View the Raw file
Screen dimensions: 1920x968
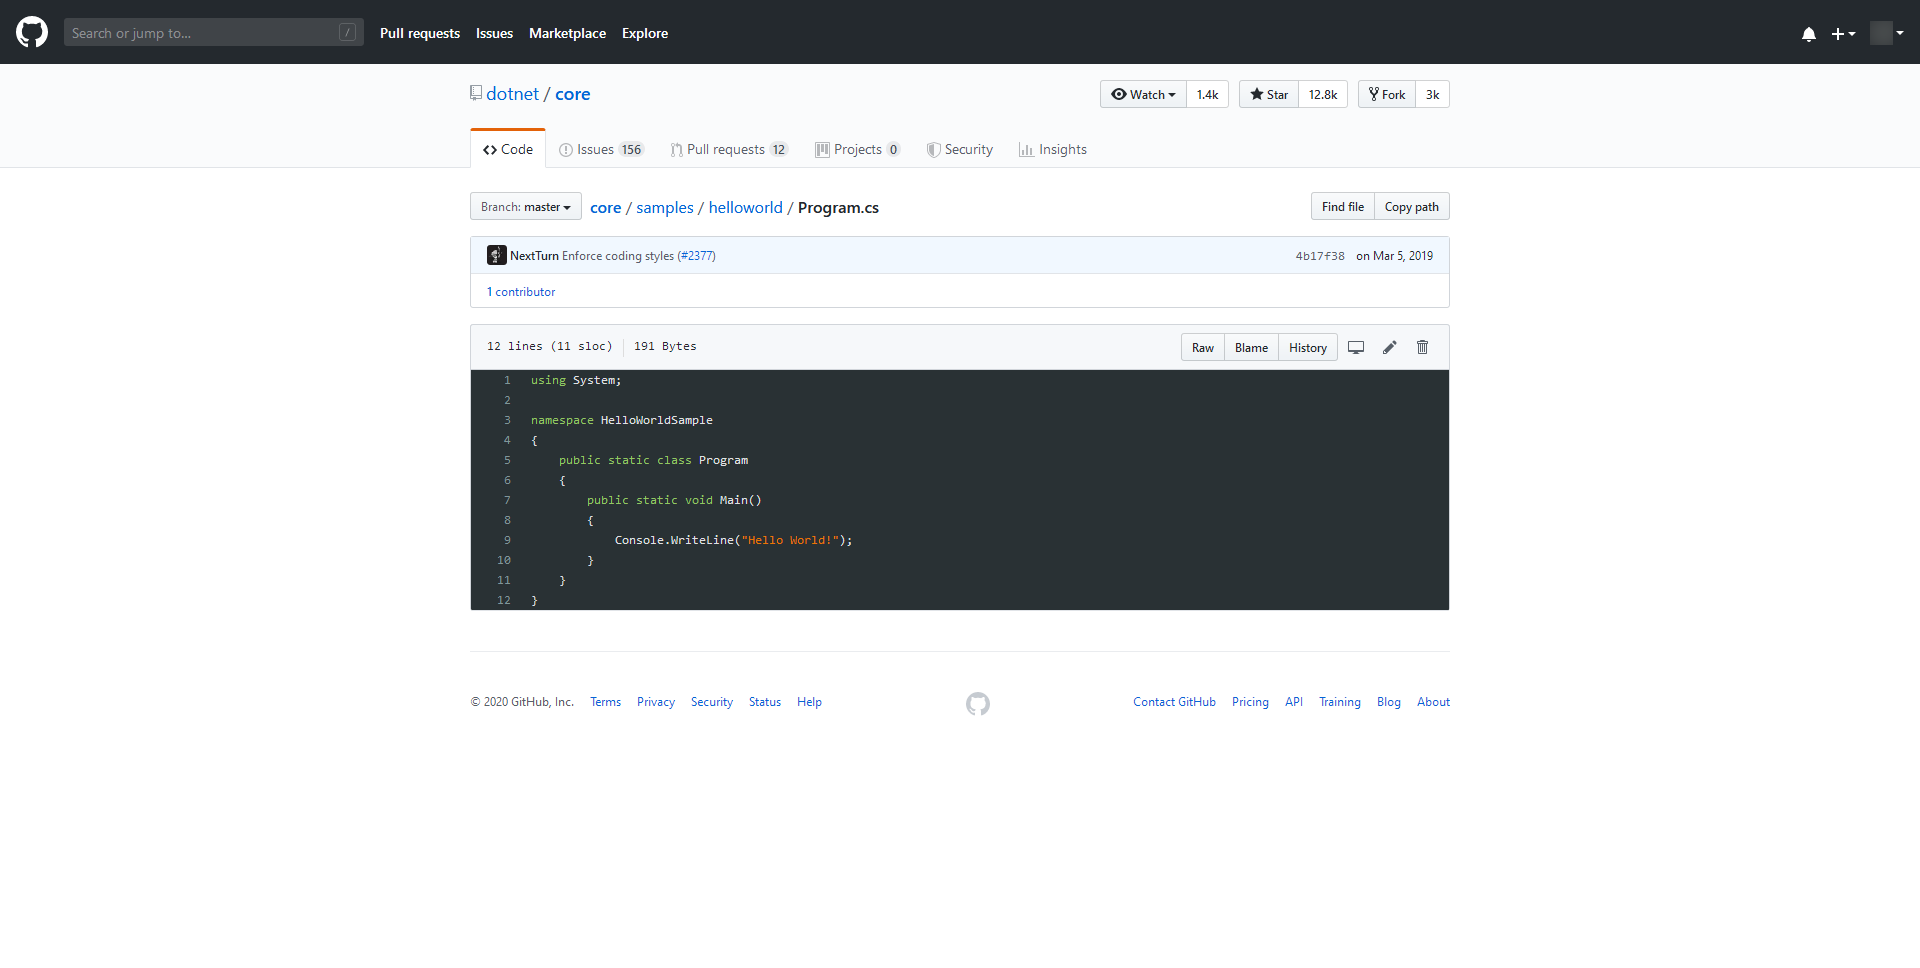point(1202,347)
